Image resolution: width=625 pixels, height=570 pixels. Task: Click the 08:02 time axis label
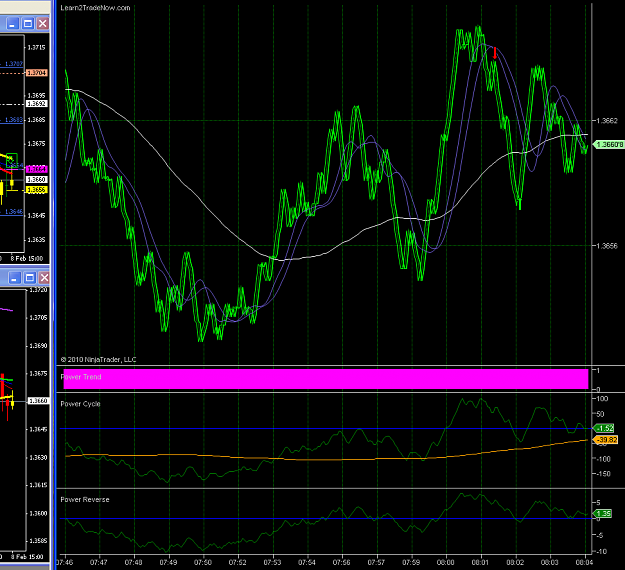click(515, 562)
